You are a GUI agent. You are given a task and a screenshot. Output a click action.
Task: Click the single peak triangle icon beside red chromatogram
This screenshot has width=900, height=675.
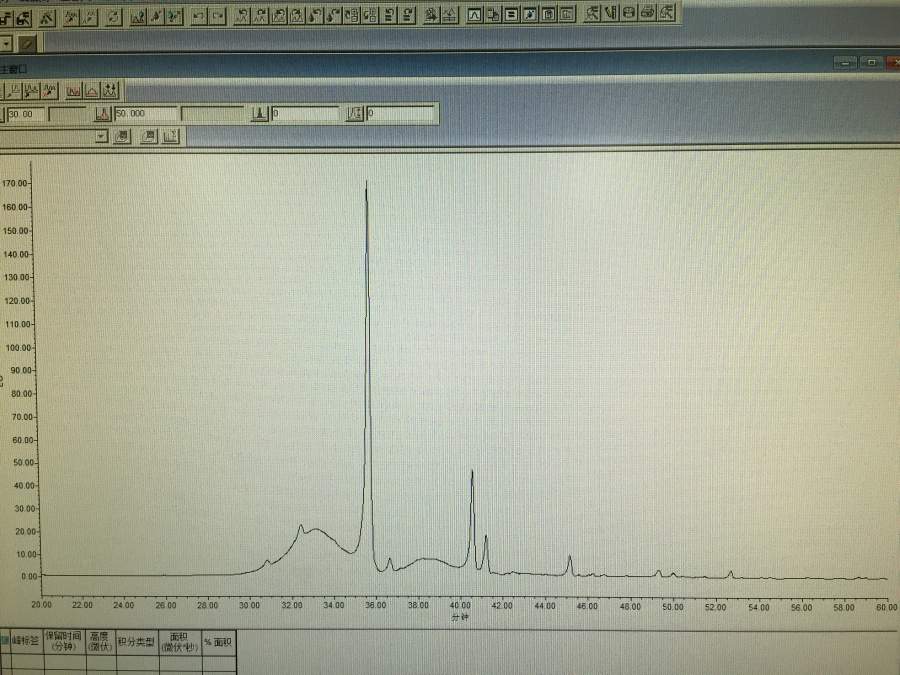pyautogui.click(x=92, y=91)
